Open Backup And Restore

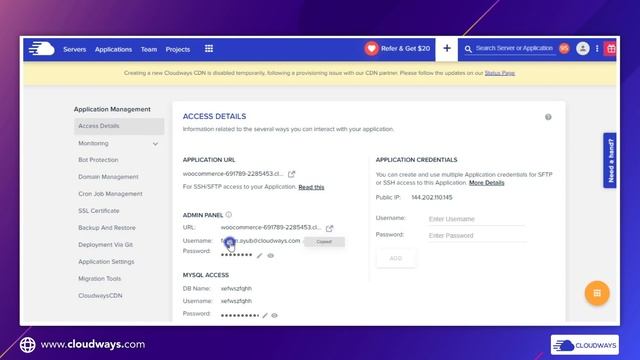[107, 228]
